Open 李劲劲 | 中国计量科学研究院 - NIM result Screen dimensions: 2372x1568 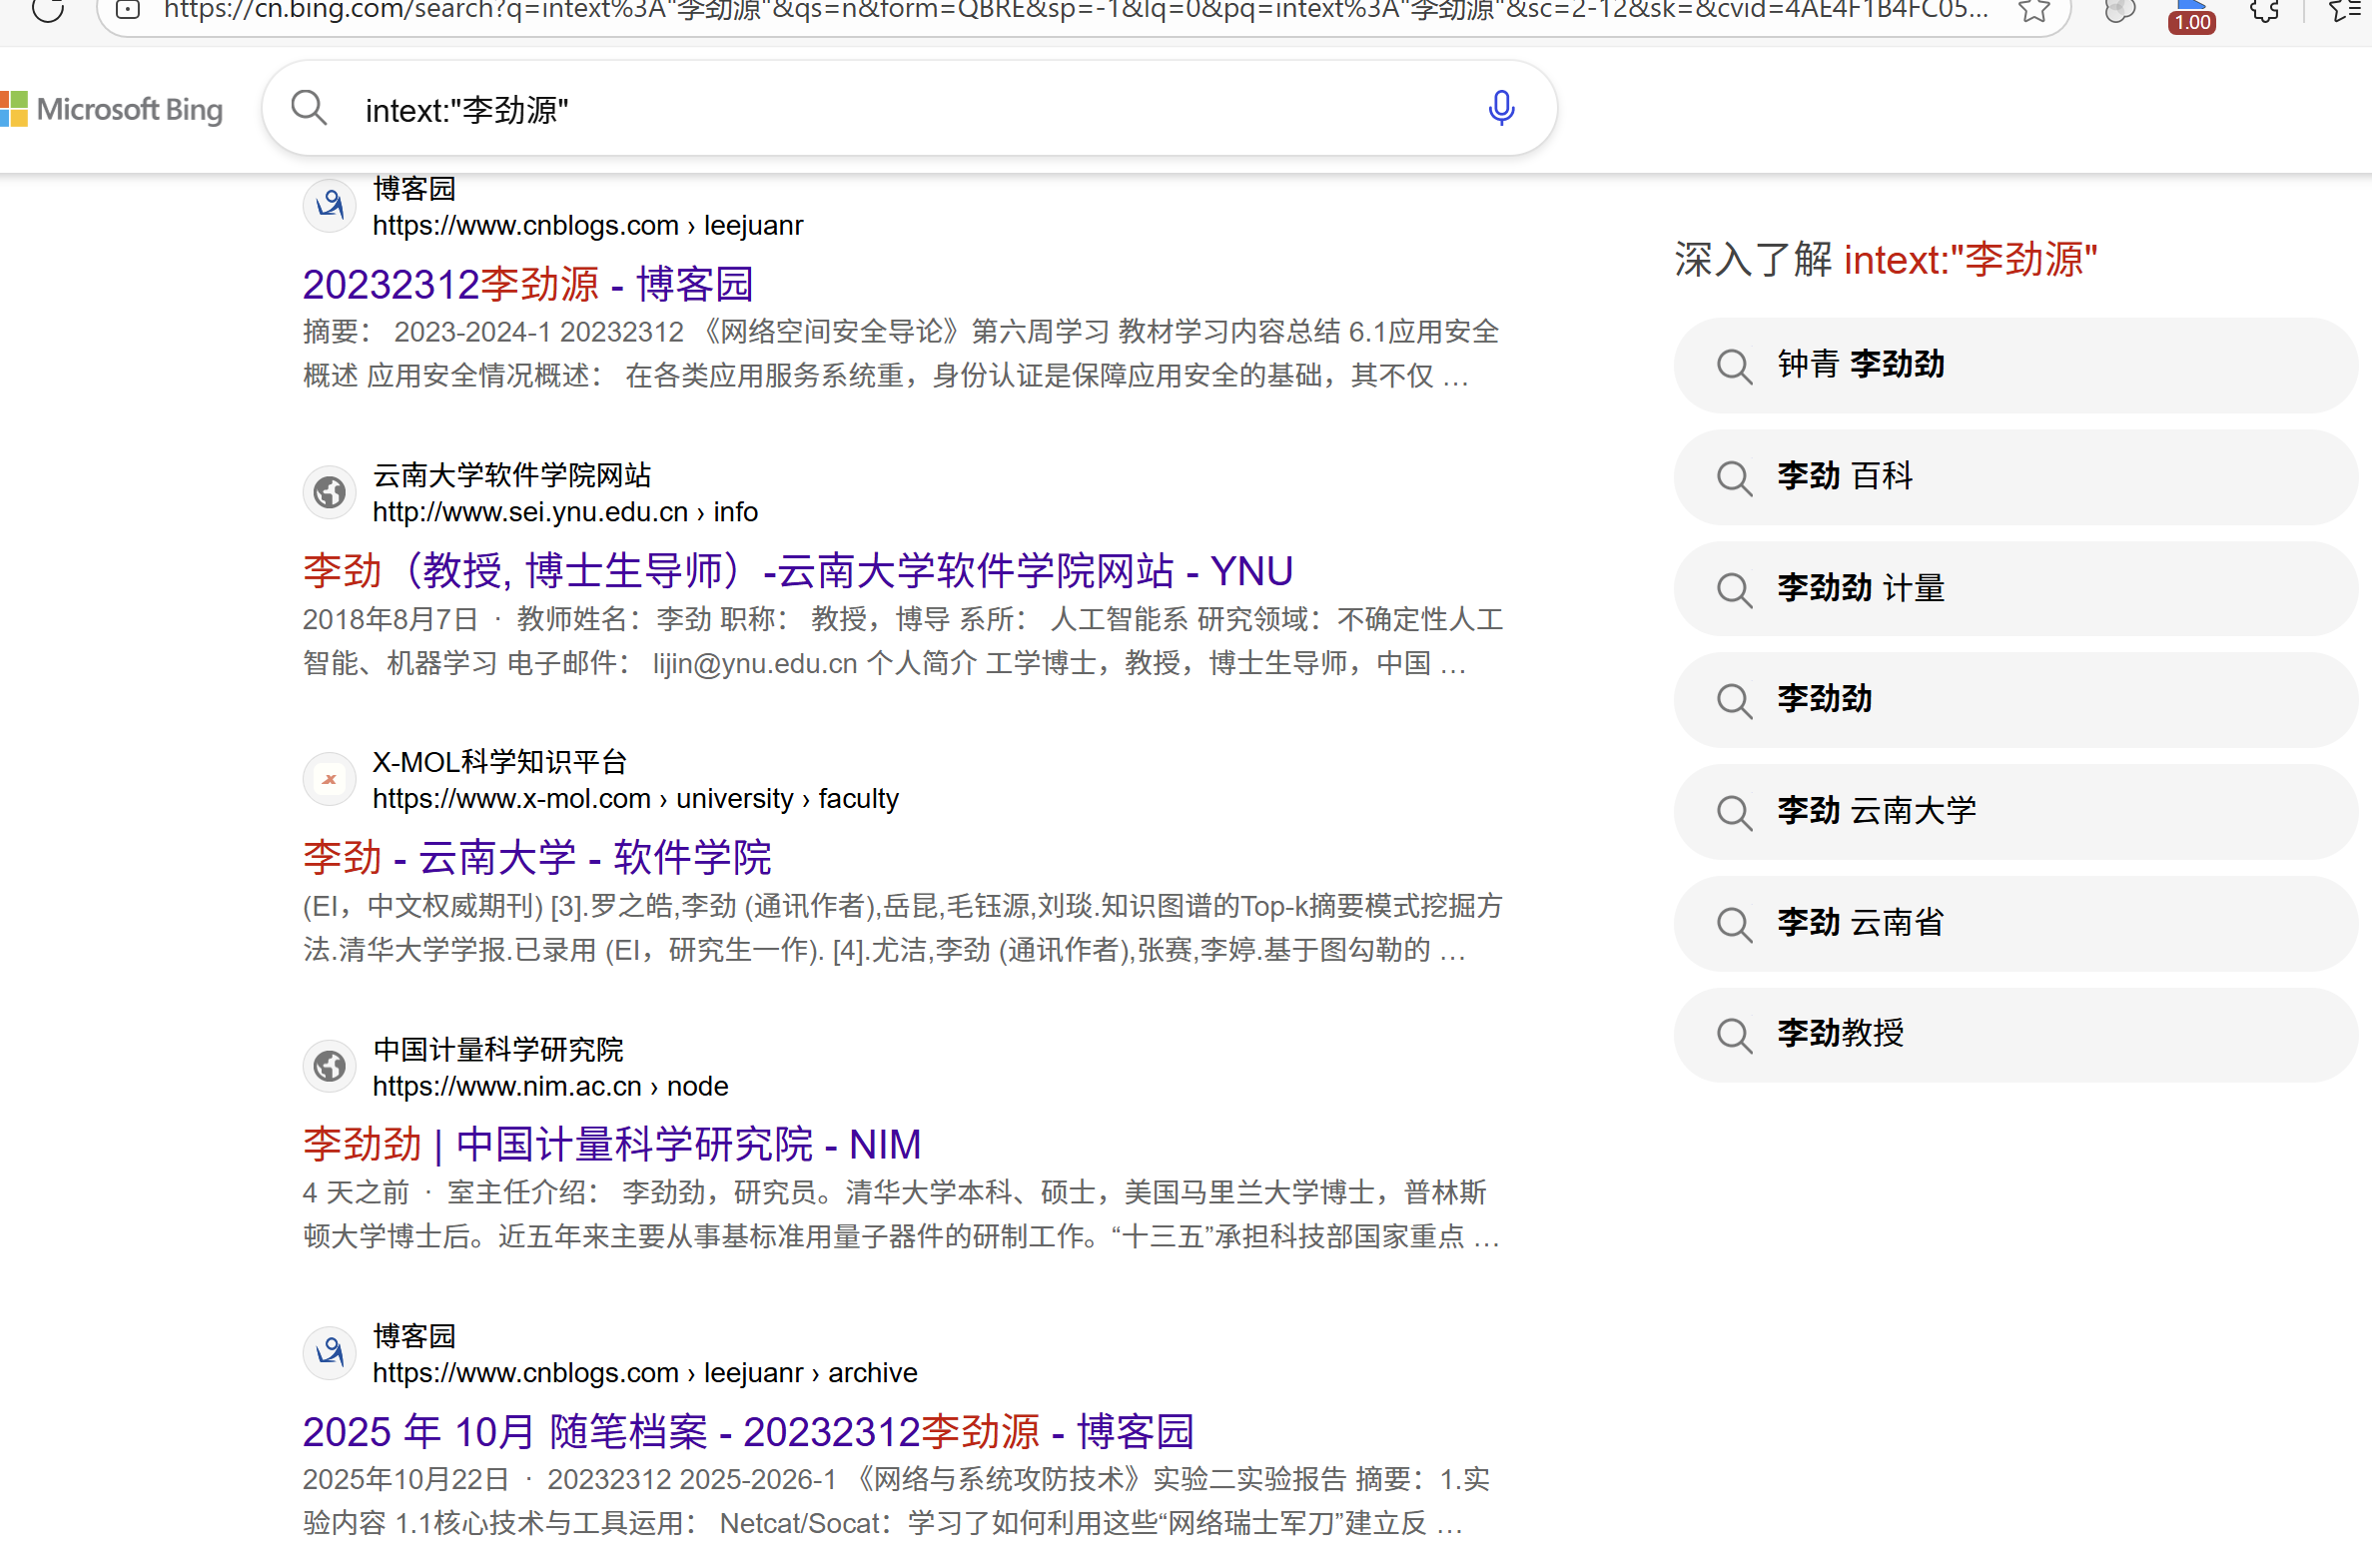611,1144
